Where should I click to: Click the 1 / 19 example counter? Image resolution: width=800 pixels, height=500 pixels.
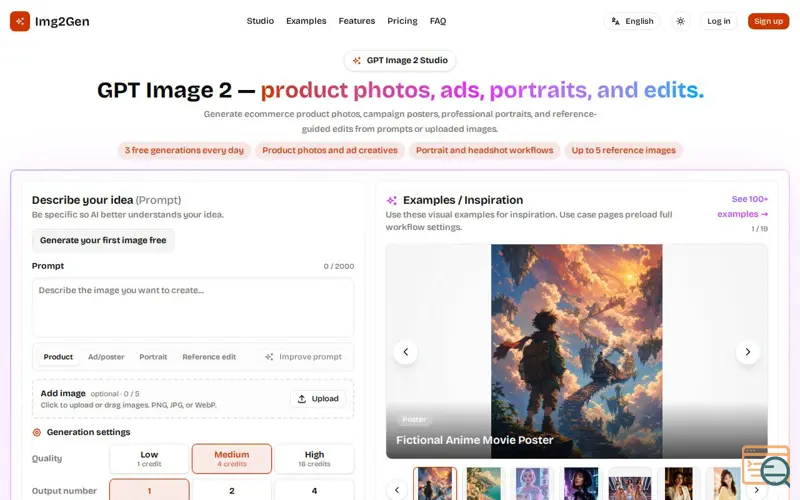click(759, 229)
